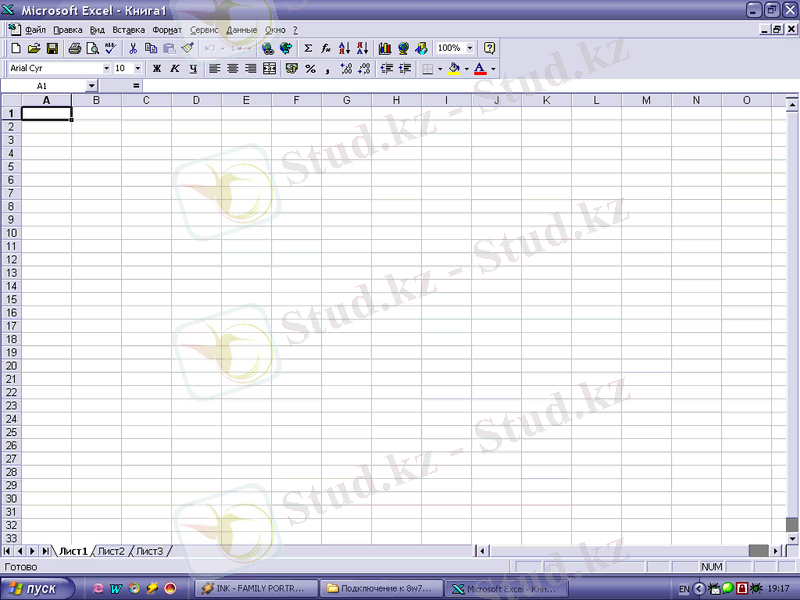The width and height of the screenshot is (800, 600).
Task: Apply the currency style icon
Action: point(292,68)
